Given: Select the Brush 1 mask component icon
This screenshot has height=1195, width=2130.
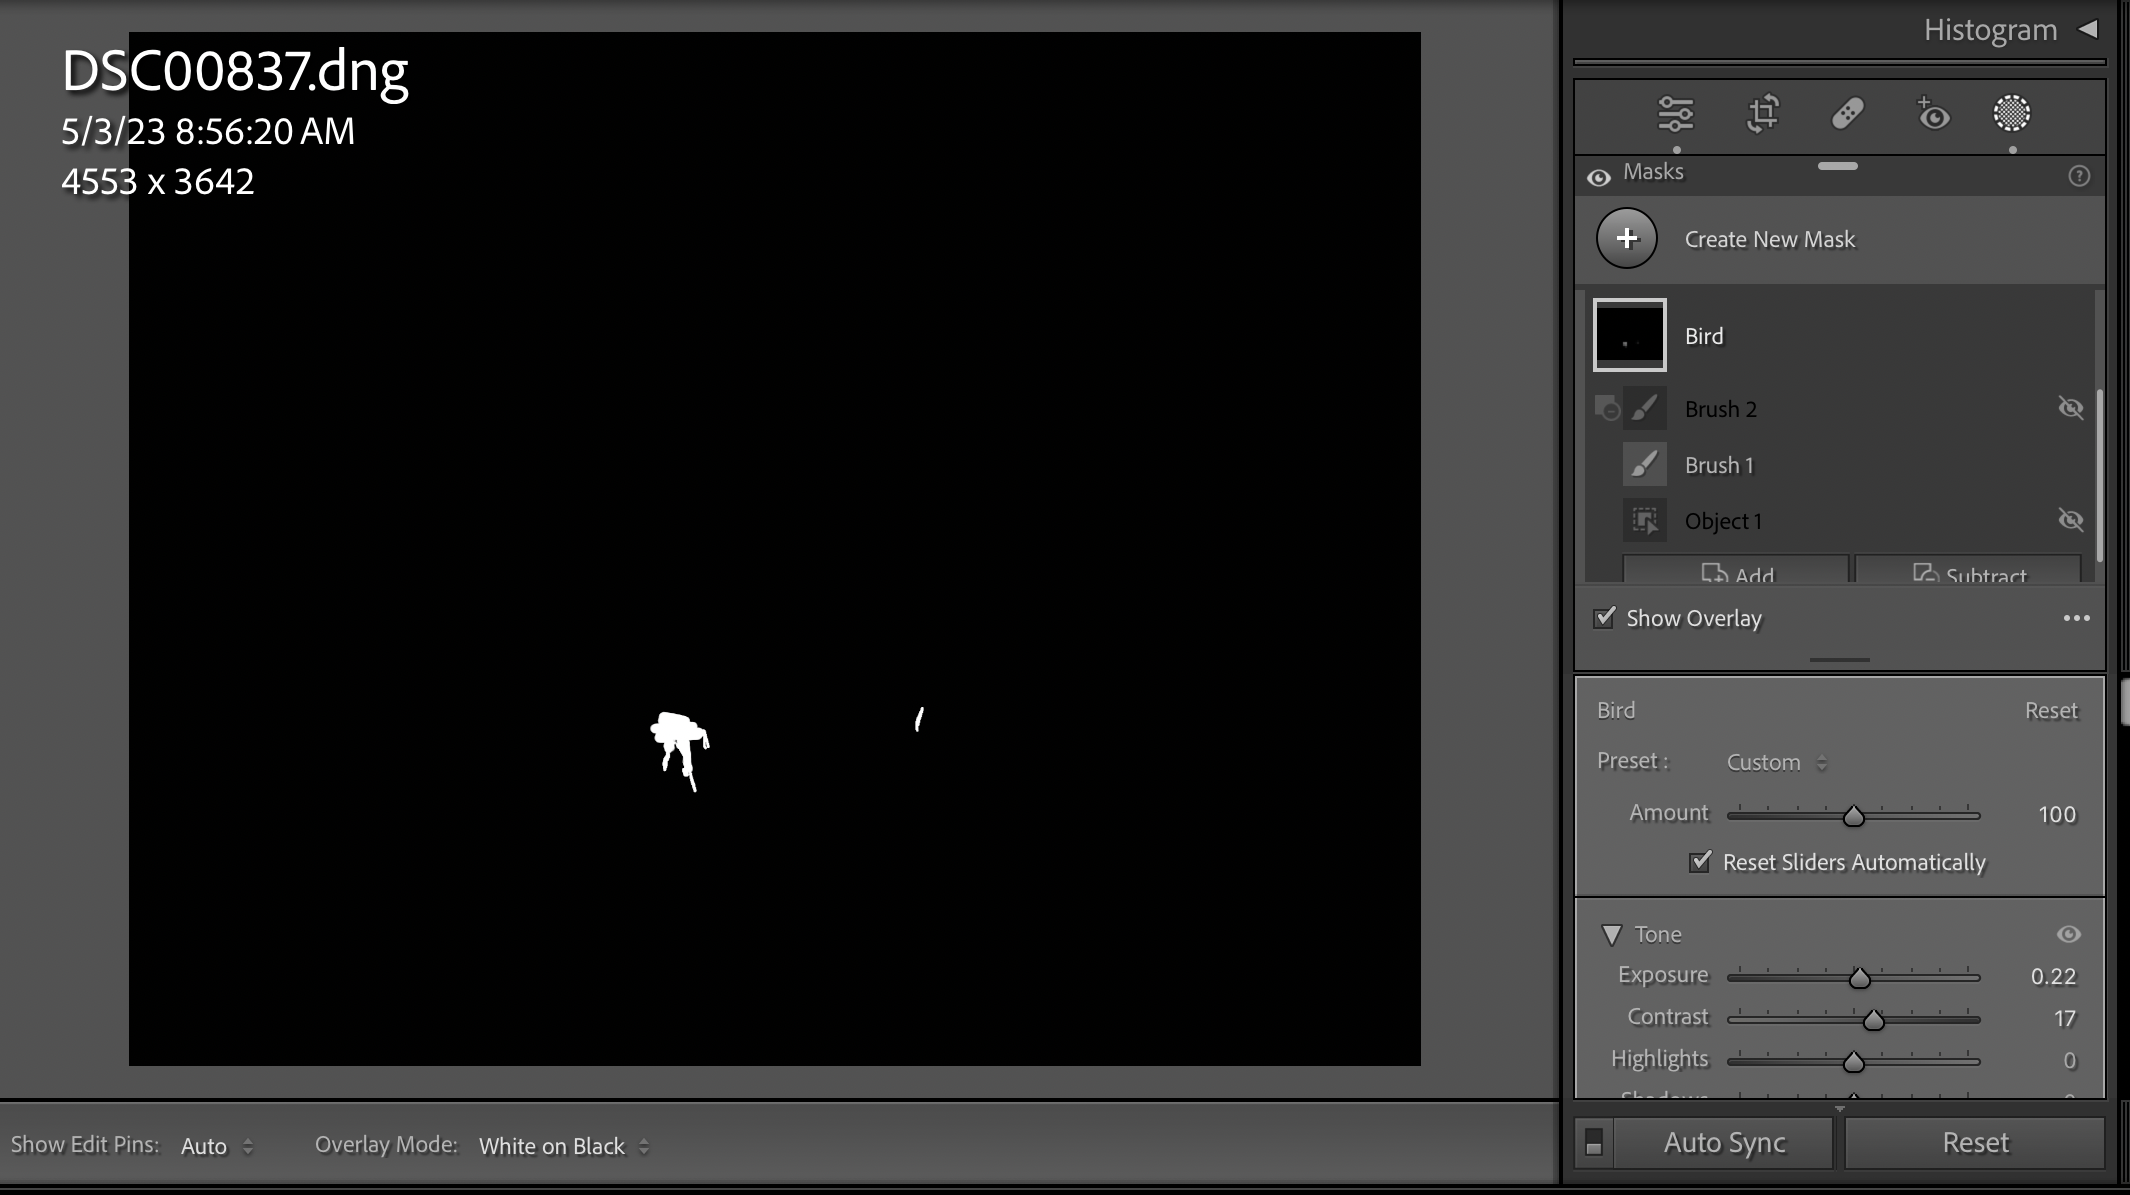Looking at the screenshot, I should pos(1646,464).
